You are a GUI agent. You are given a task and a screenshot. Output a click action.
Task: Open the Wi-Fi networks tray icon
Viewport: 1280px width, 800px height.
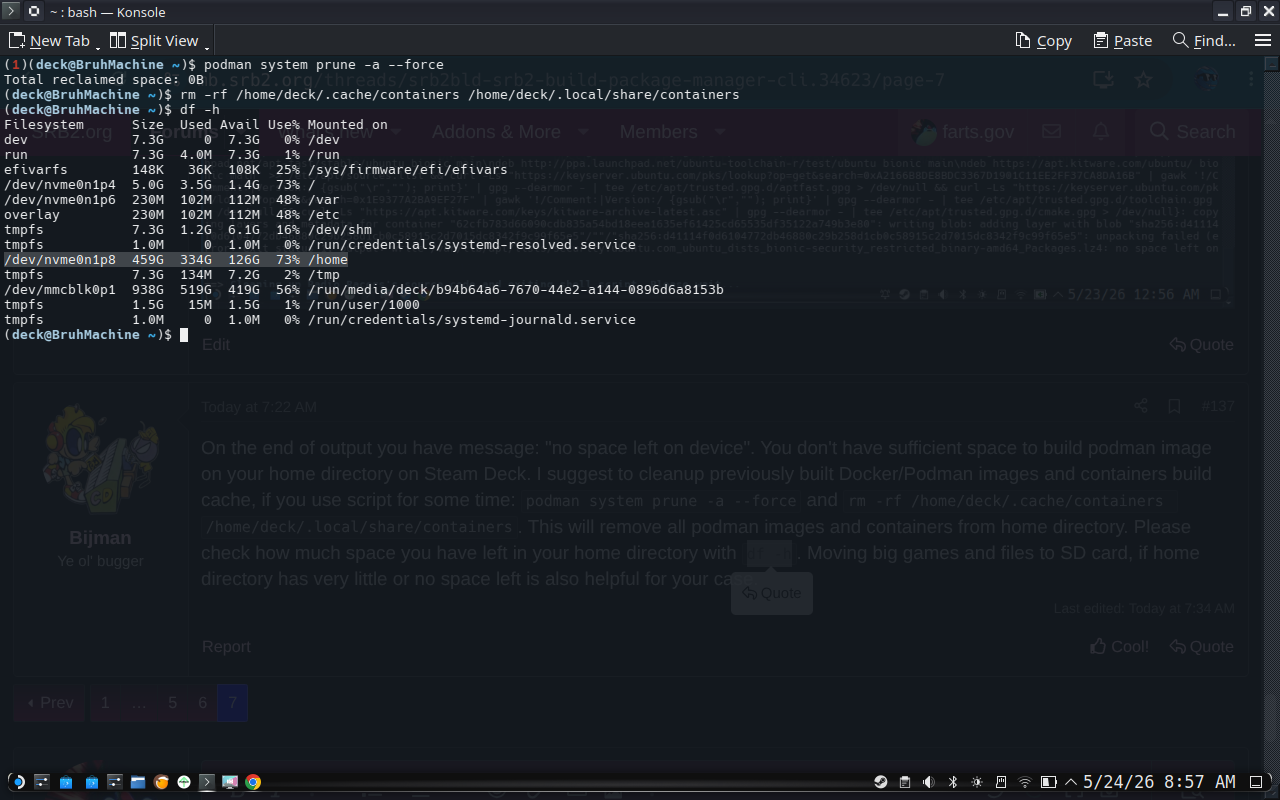[x=1025, y=782]
